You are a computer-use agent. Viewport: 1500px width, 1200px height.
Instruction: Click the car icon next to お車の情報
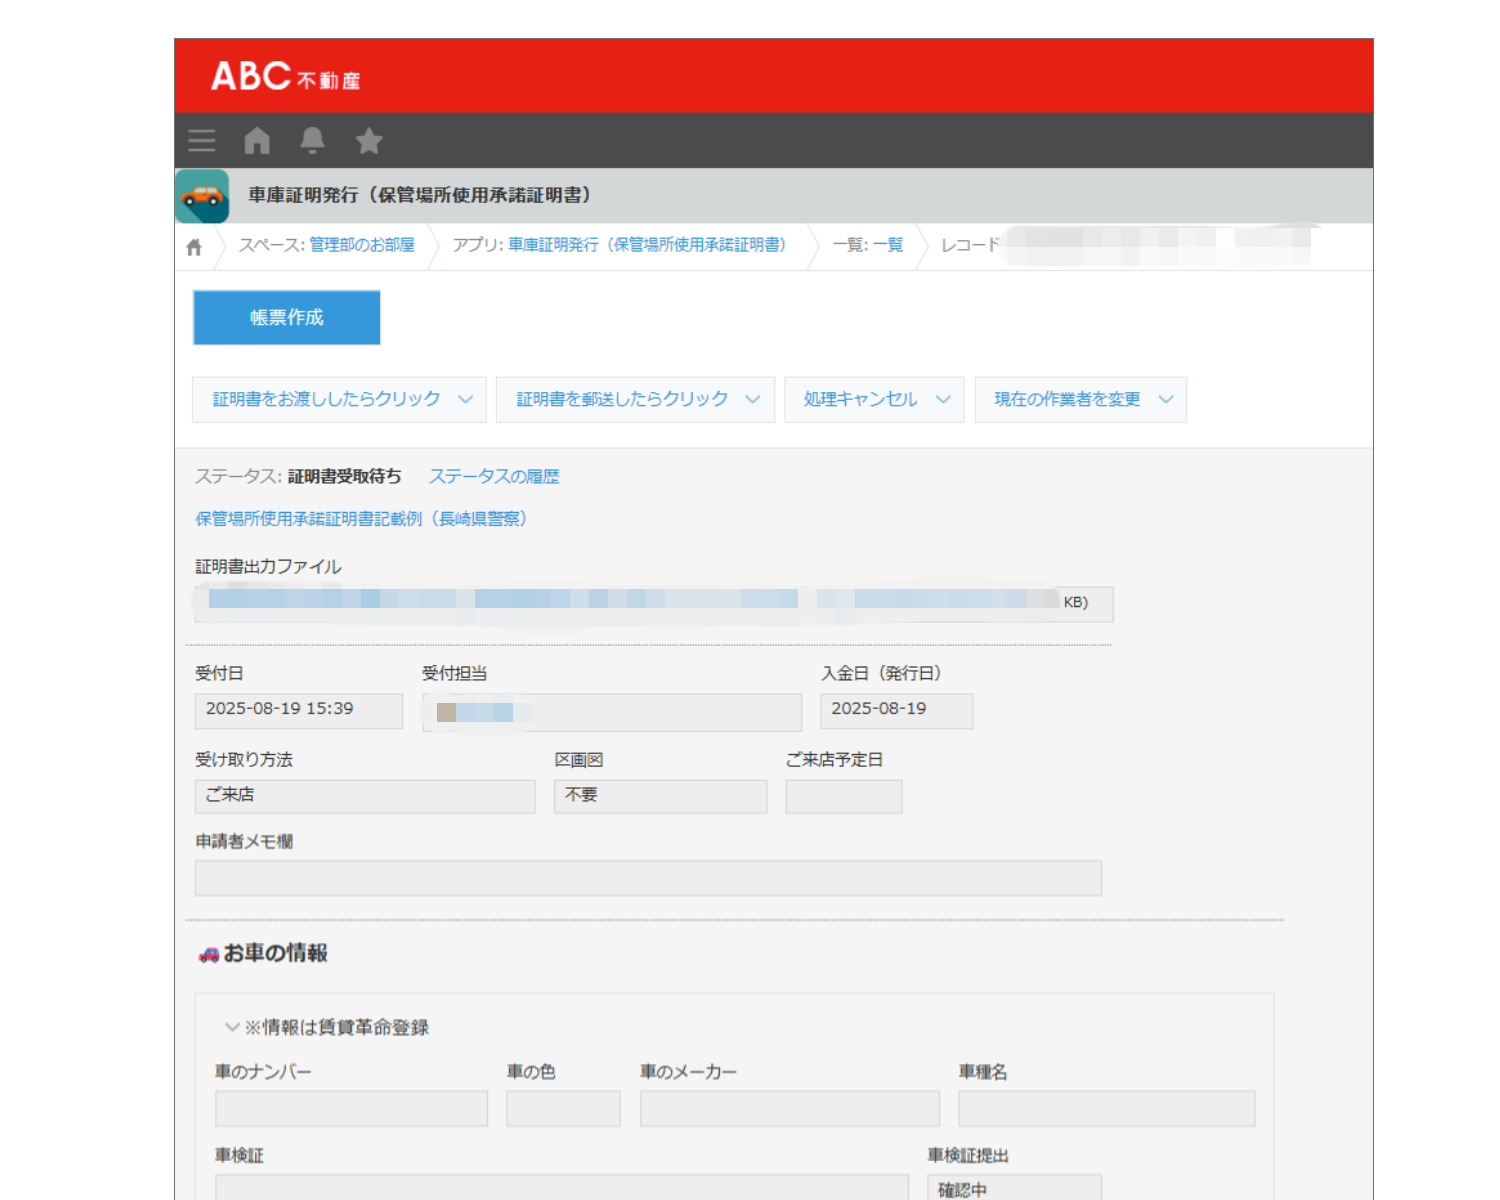[x=208, y=954]
